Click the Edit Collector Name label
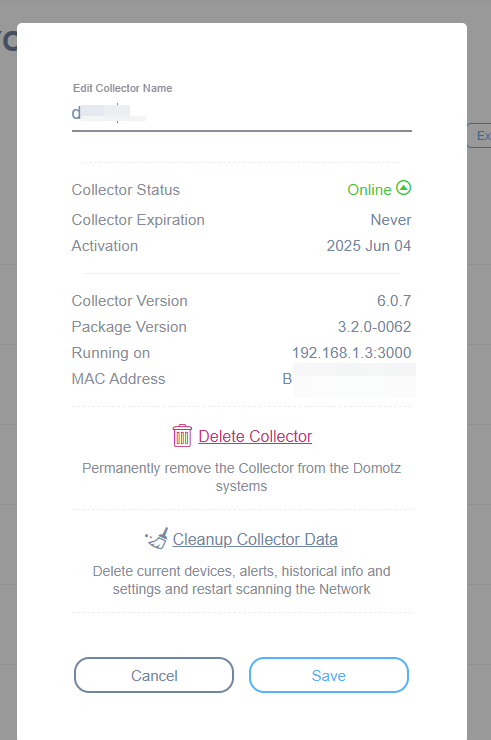The width and height of the screenshot is (491, 740). 122,88
